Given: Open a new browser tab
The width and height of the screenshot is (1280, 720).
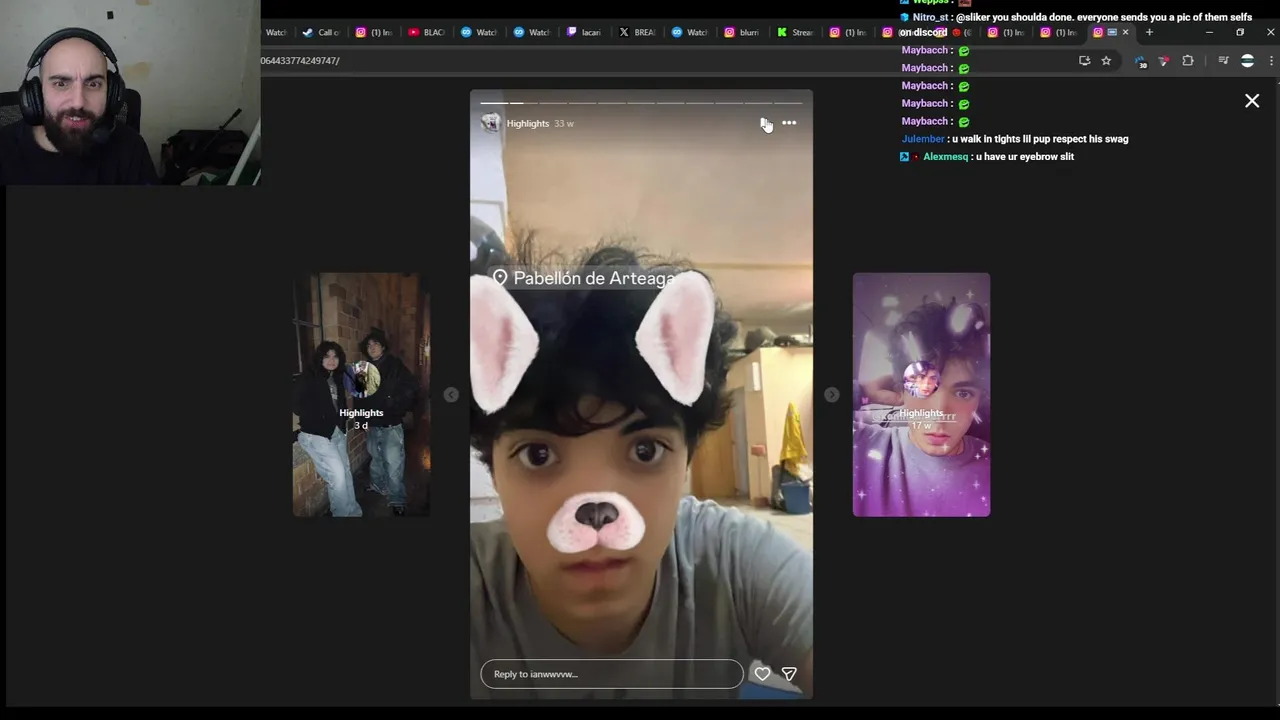Looking at the screenshot, I should (x=1149, y=32).
